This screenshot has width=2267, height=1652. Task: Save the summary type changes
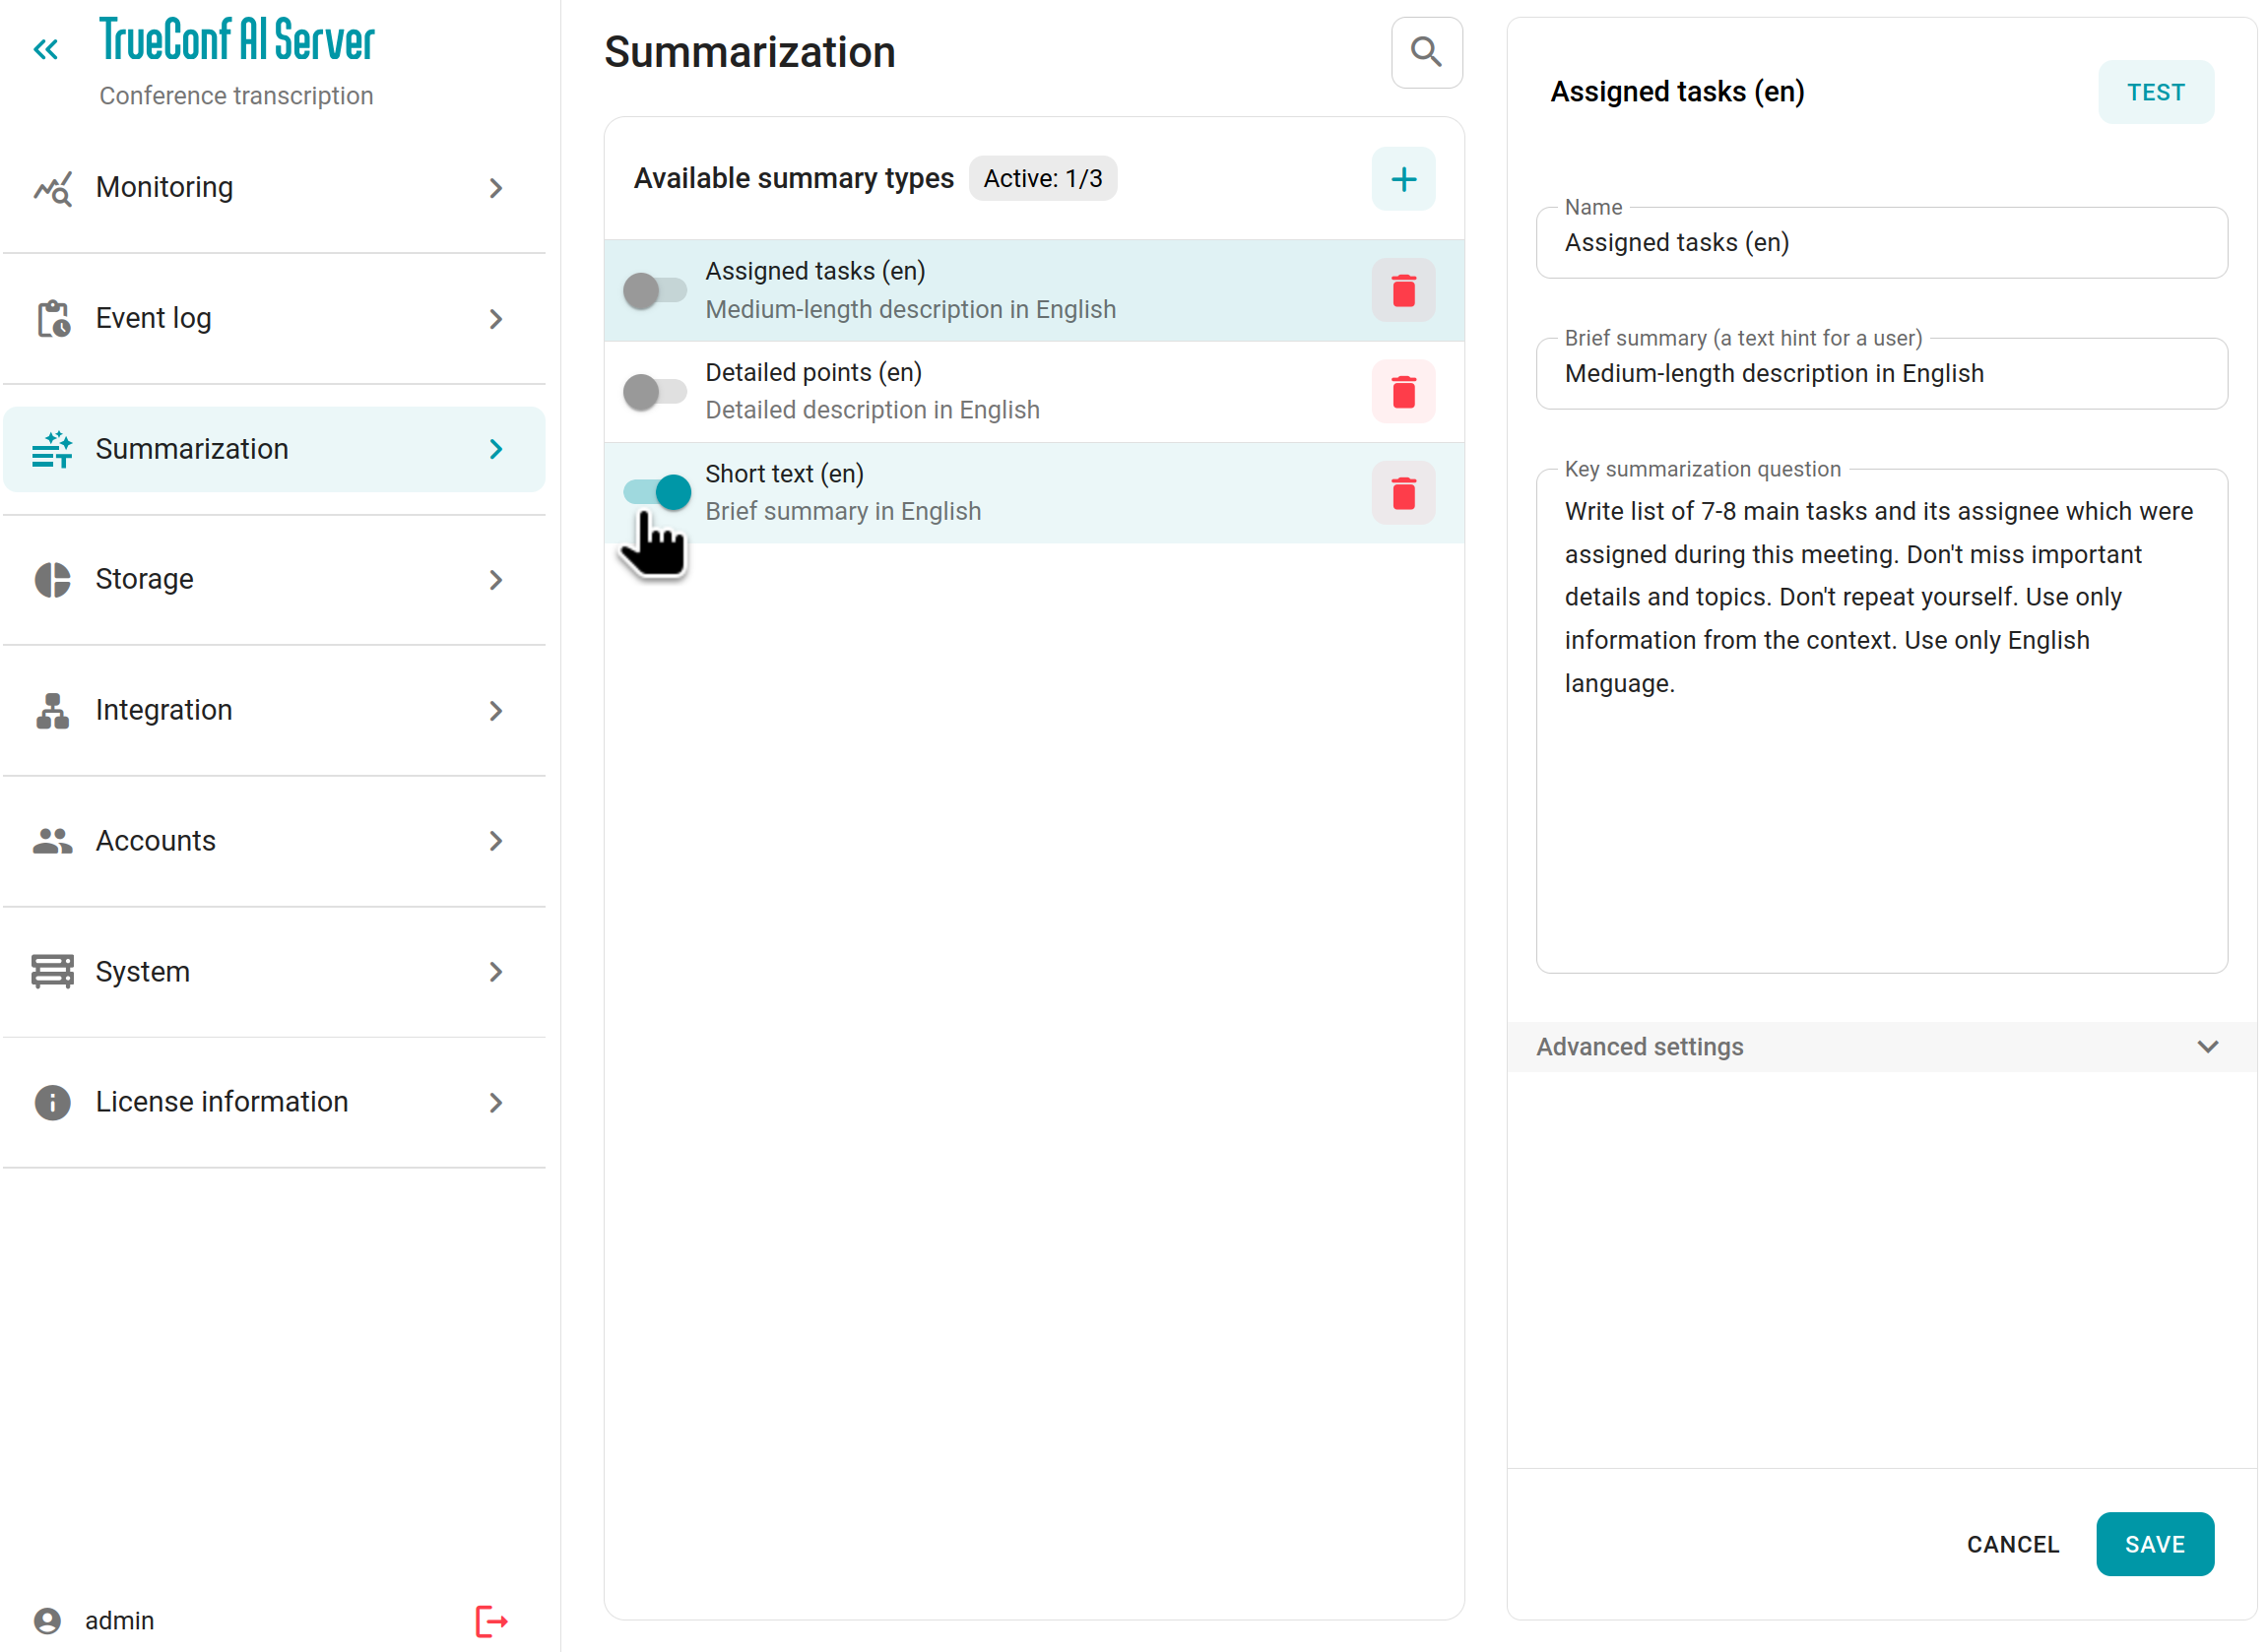2154,1544
